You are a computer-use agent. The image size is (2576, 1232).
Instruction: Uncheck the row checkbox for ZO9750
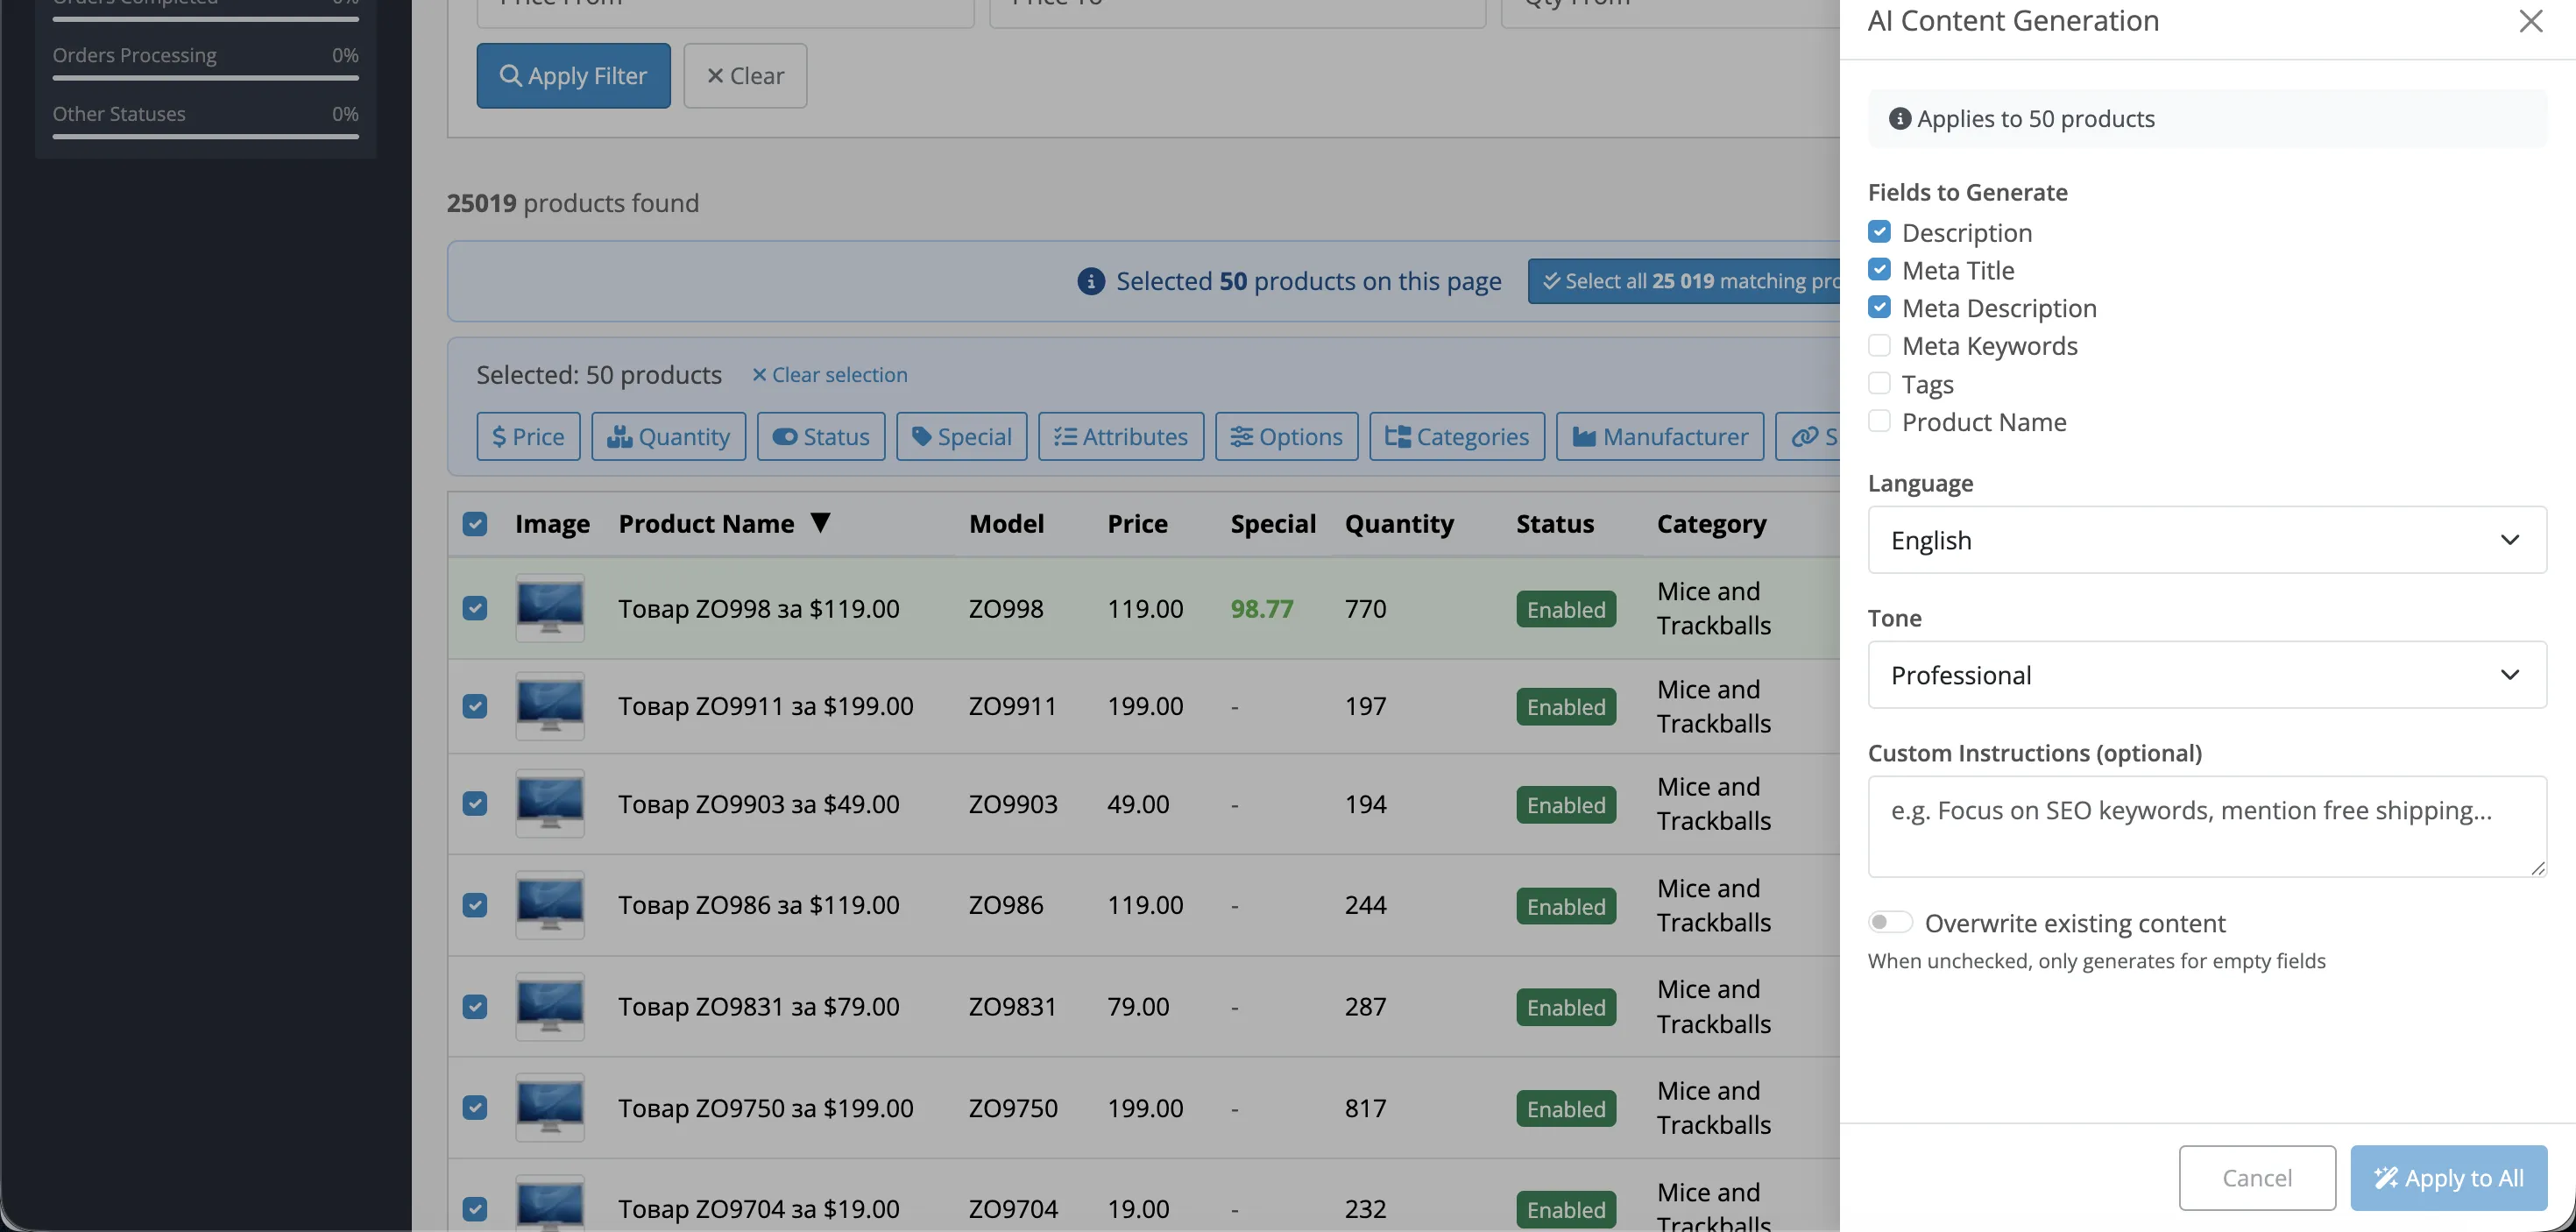click(x=475, y=1108)
